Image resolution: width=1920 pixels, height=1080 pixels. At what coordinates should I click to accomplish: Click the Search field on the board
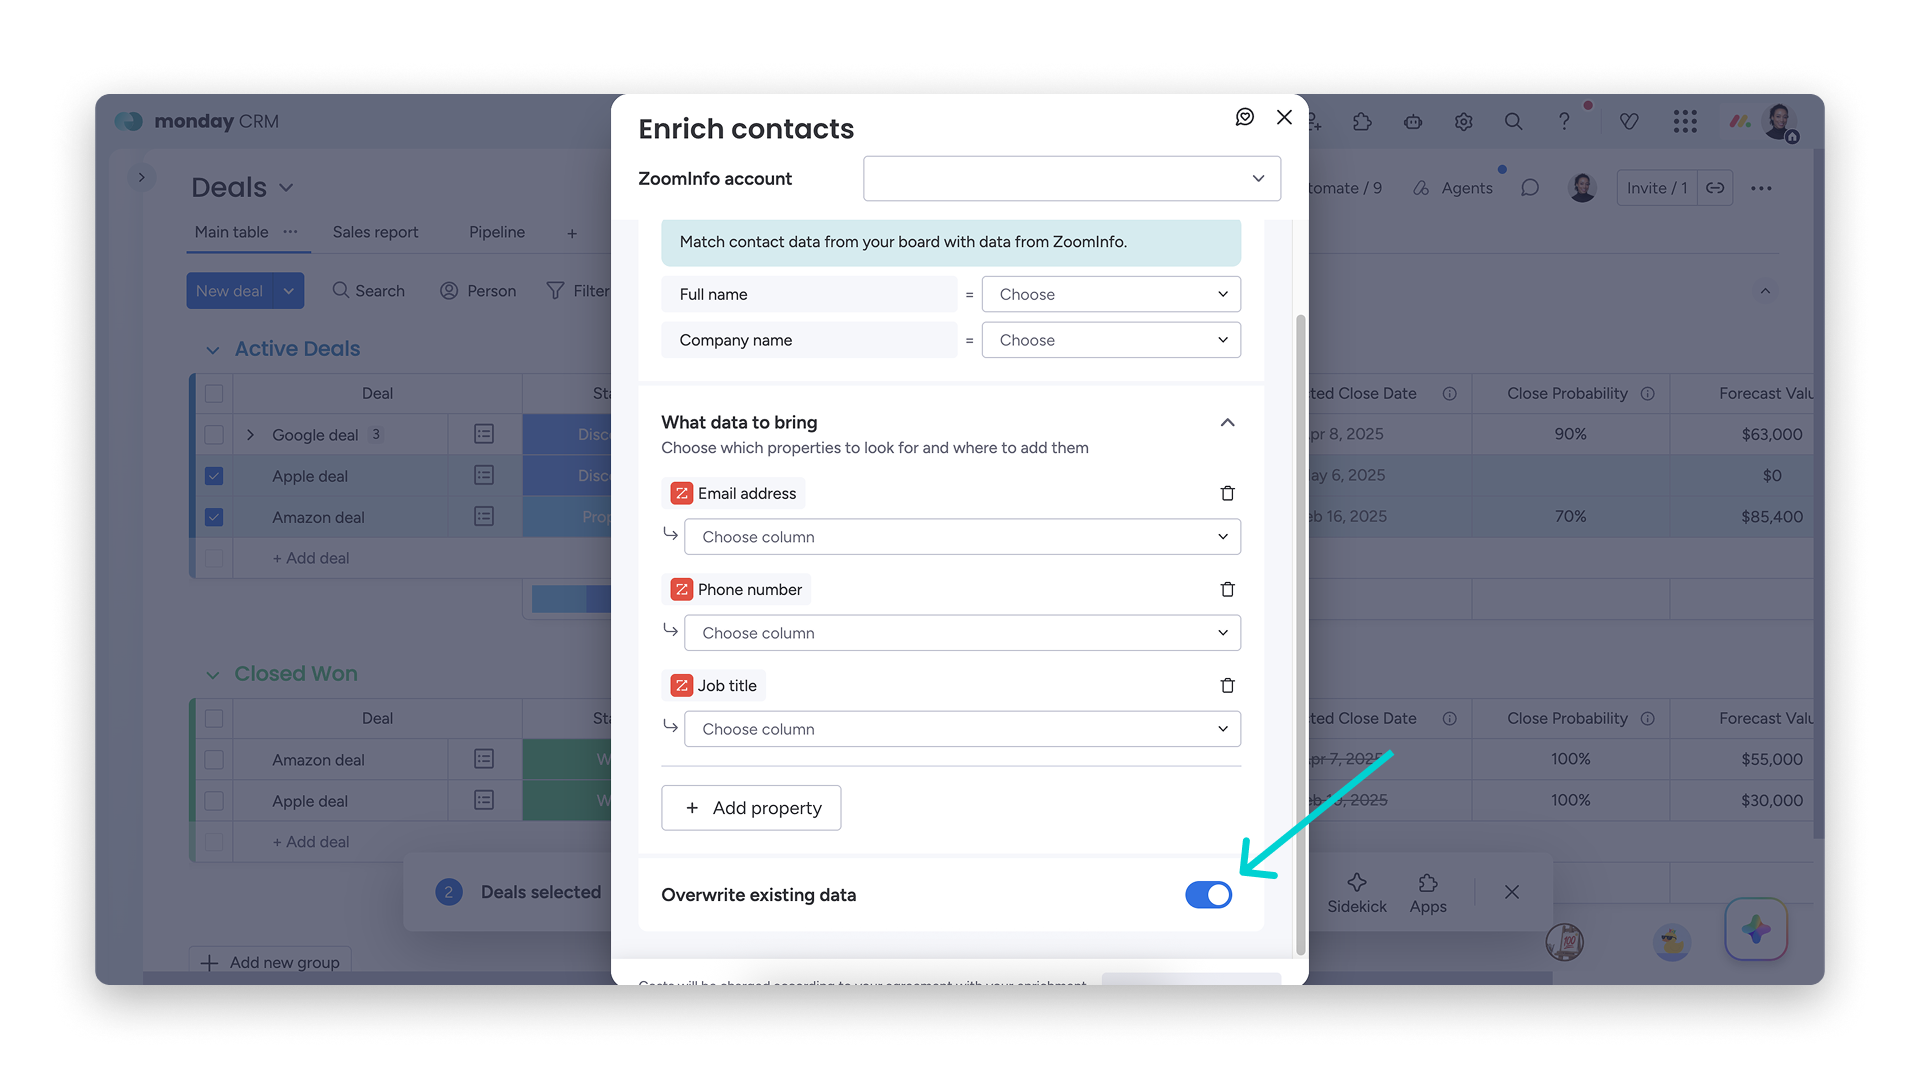368,291
